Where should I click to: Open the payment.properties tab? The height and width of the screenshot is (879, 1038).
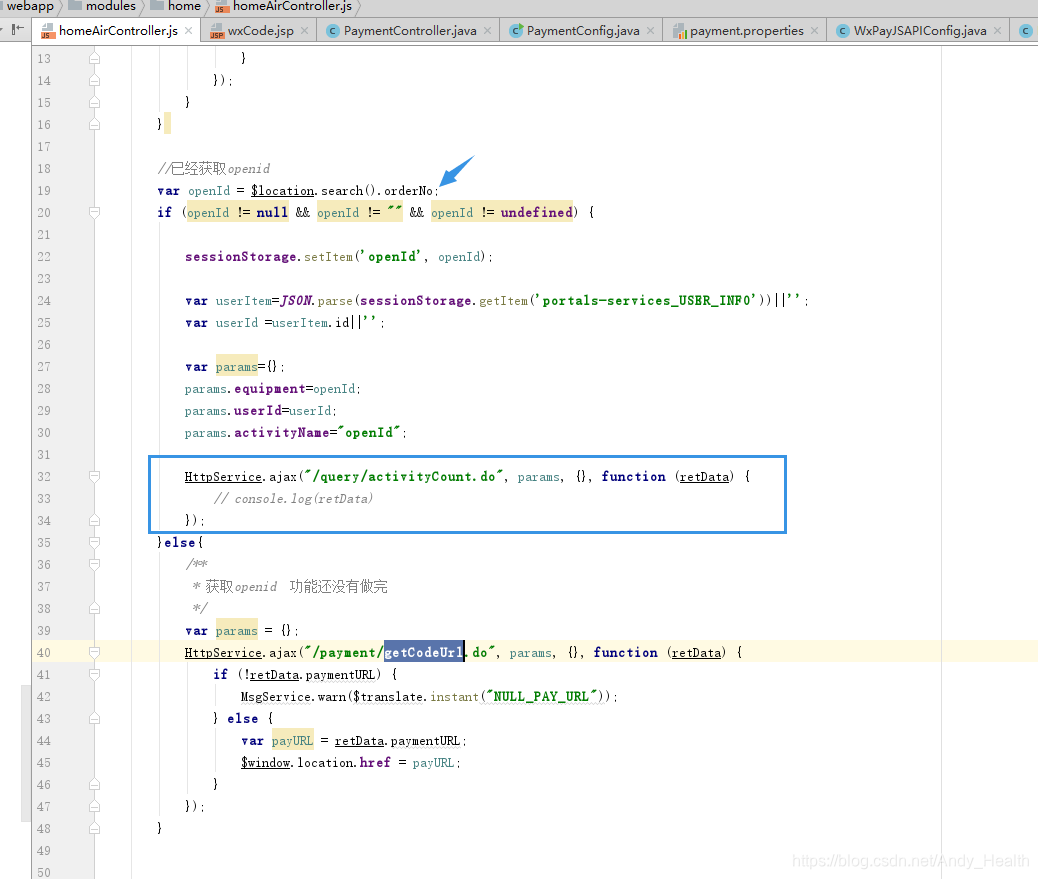(x=746, y=30)
